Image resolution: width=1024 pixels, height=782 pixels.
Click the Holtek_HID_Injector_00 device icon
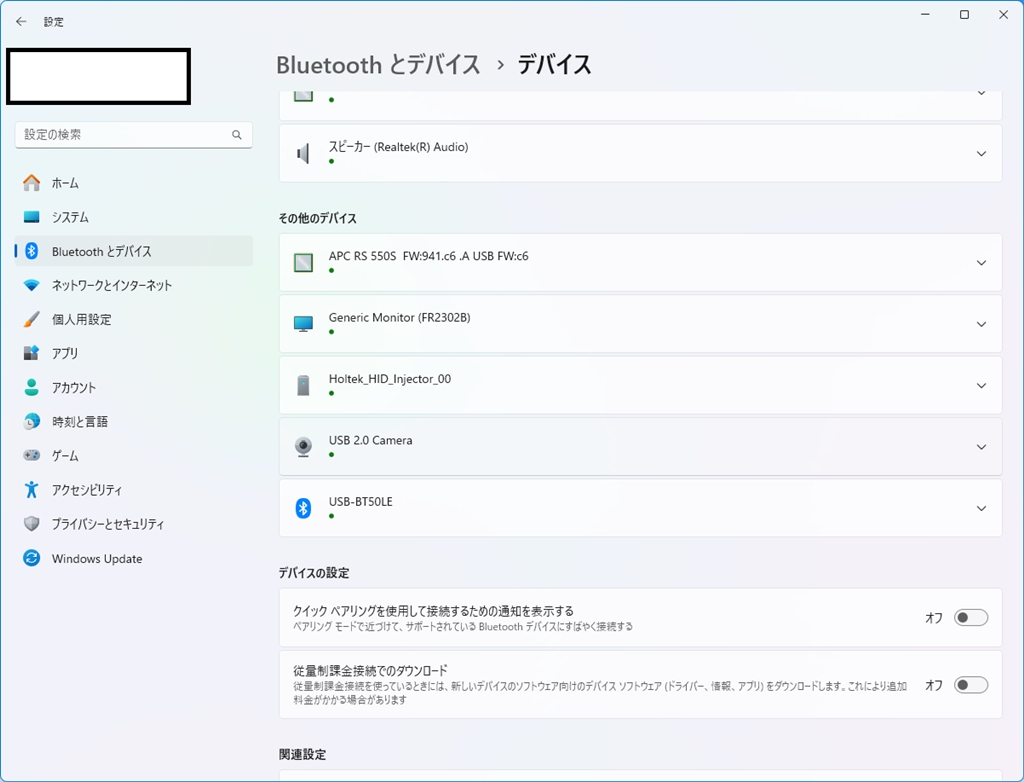click(303, 385)
